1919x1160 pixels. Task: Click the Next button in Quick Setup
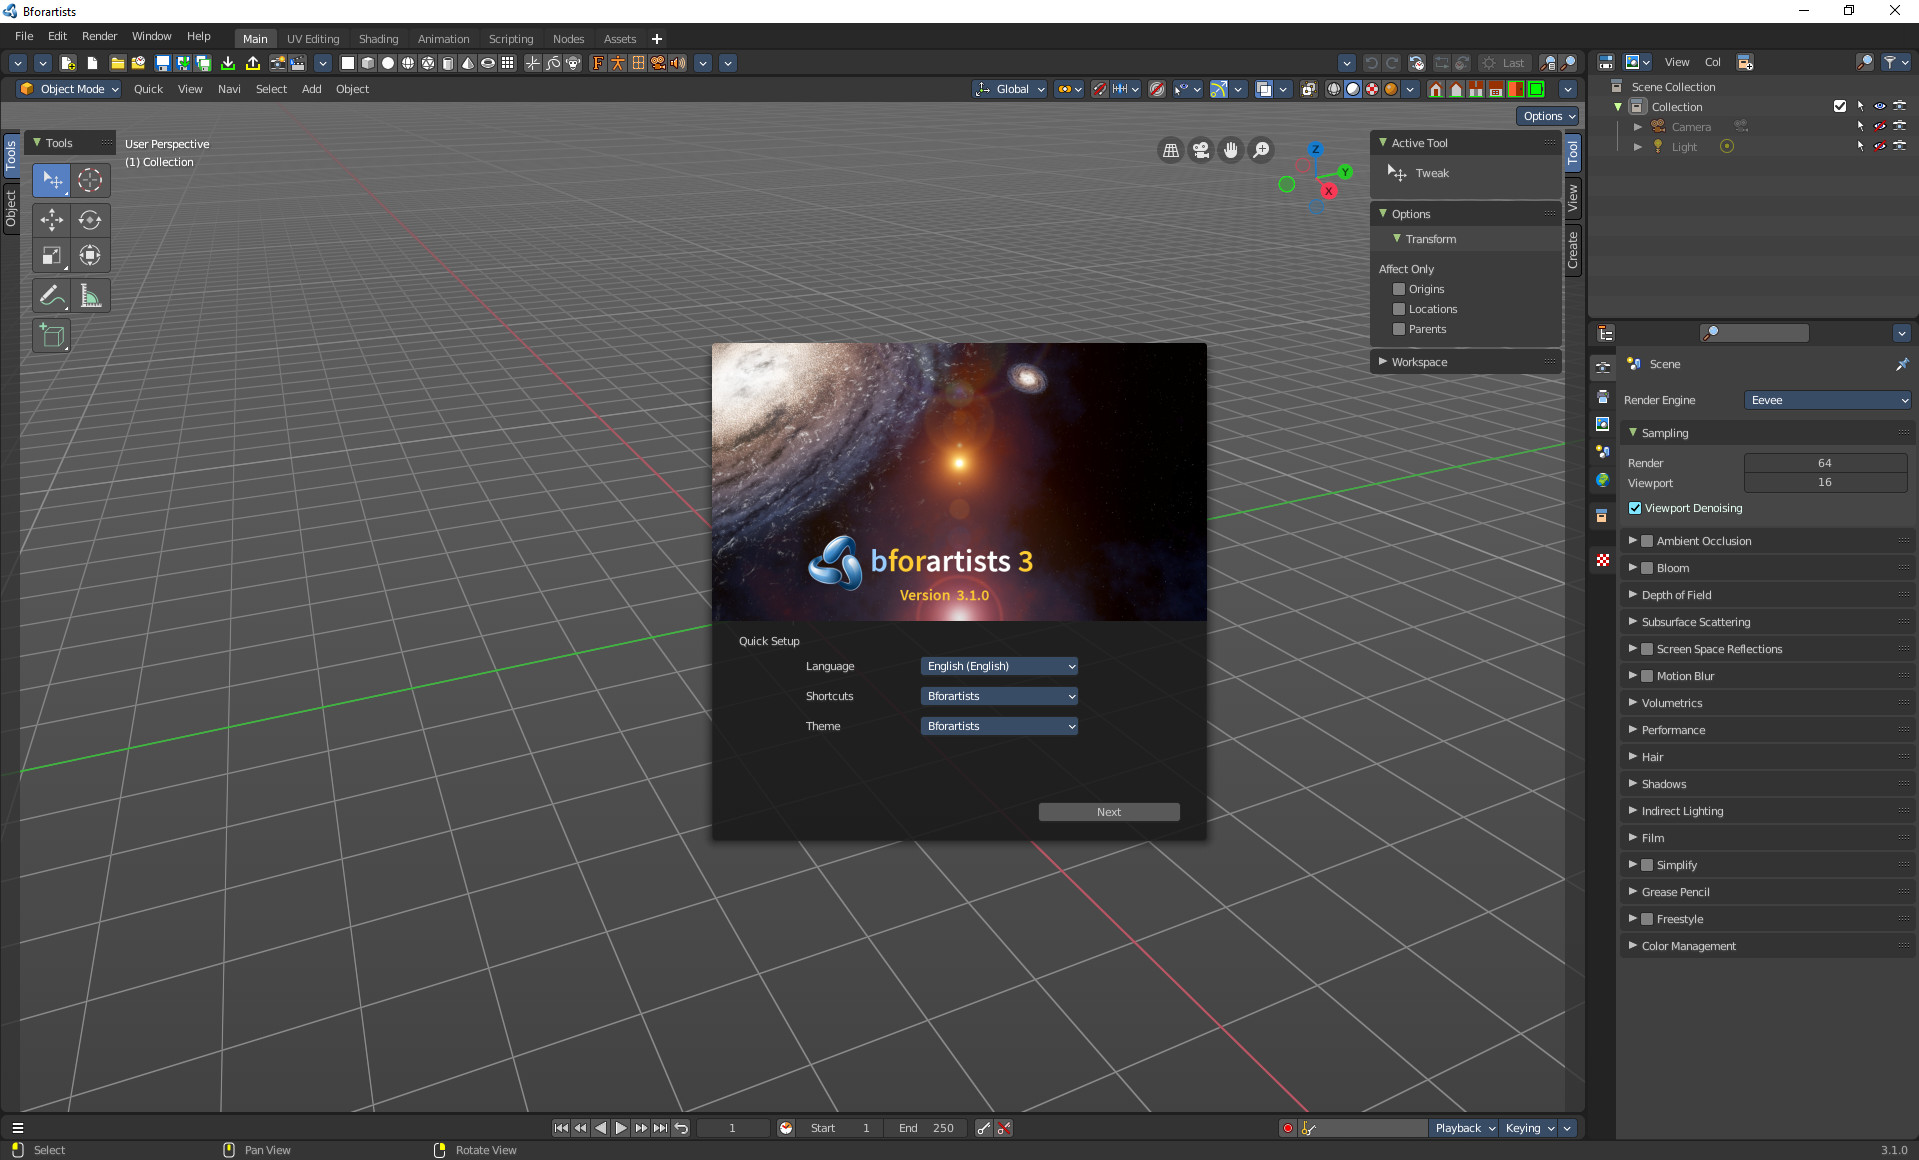pos(1108,811)
